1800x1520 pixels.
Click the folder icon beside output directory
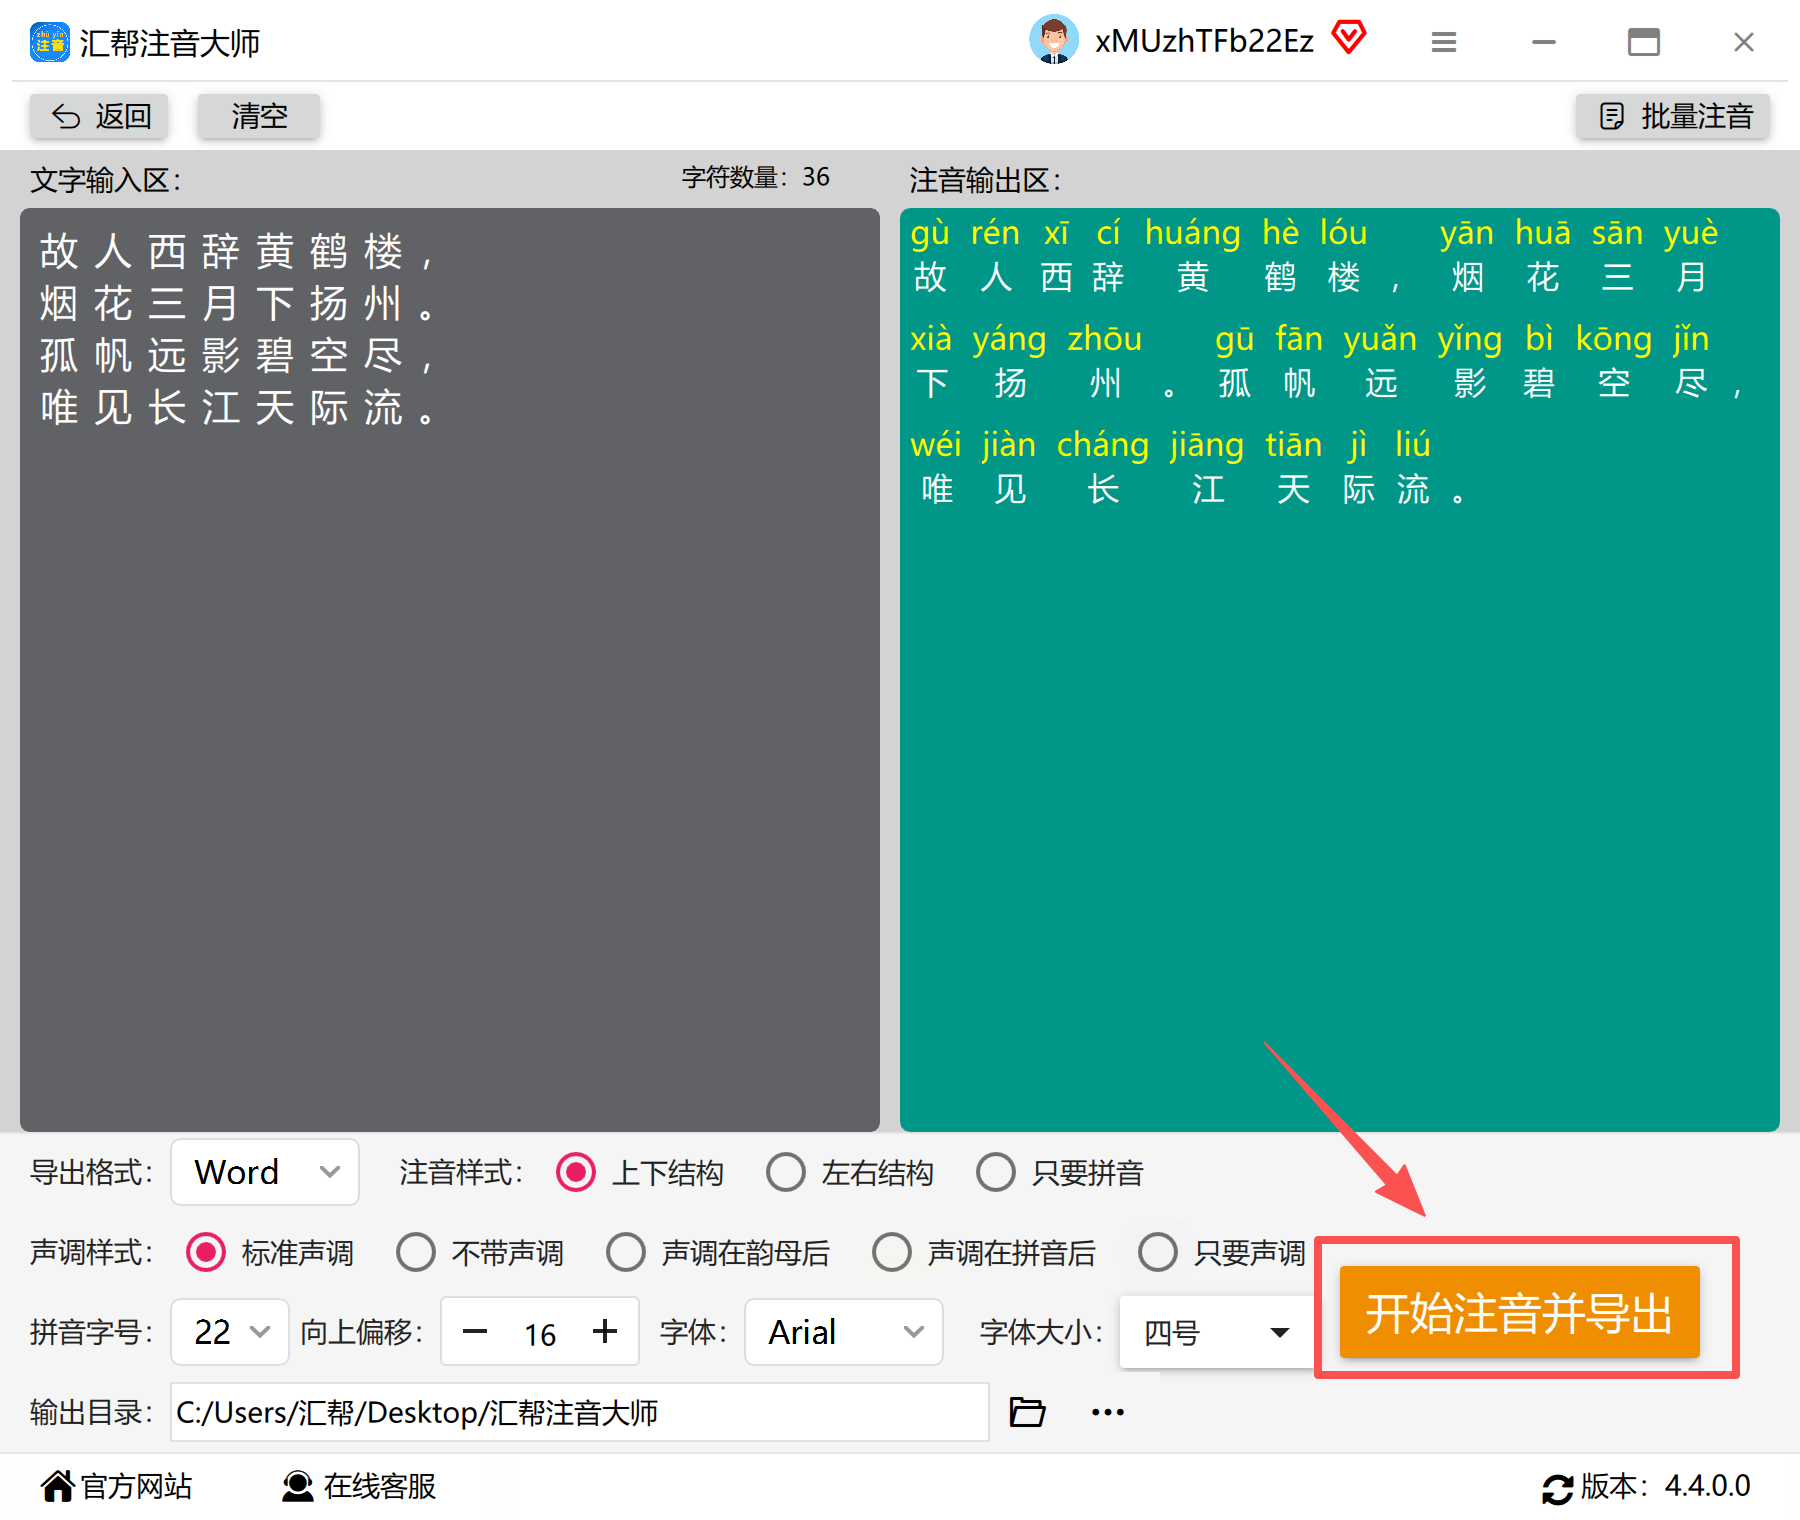pos(1027,1412)
